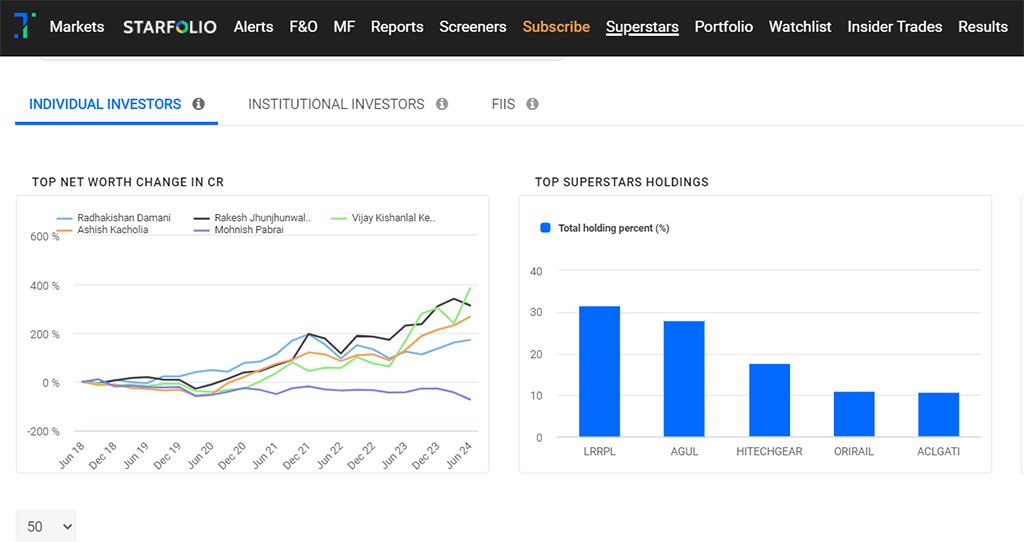Click the HITECHGEAR holding bar
The height and width of the screenshot is (542, 1024).
[x=769, y=400]
